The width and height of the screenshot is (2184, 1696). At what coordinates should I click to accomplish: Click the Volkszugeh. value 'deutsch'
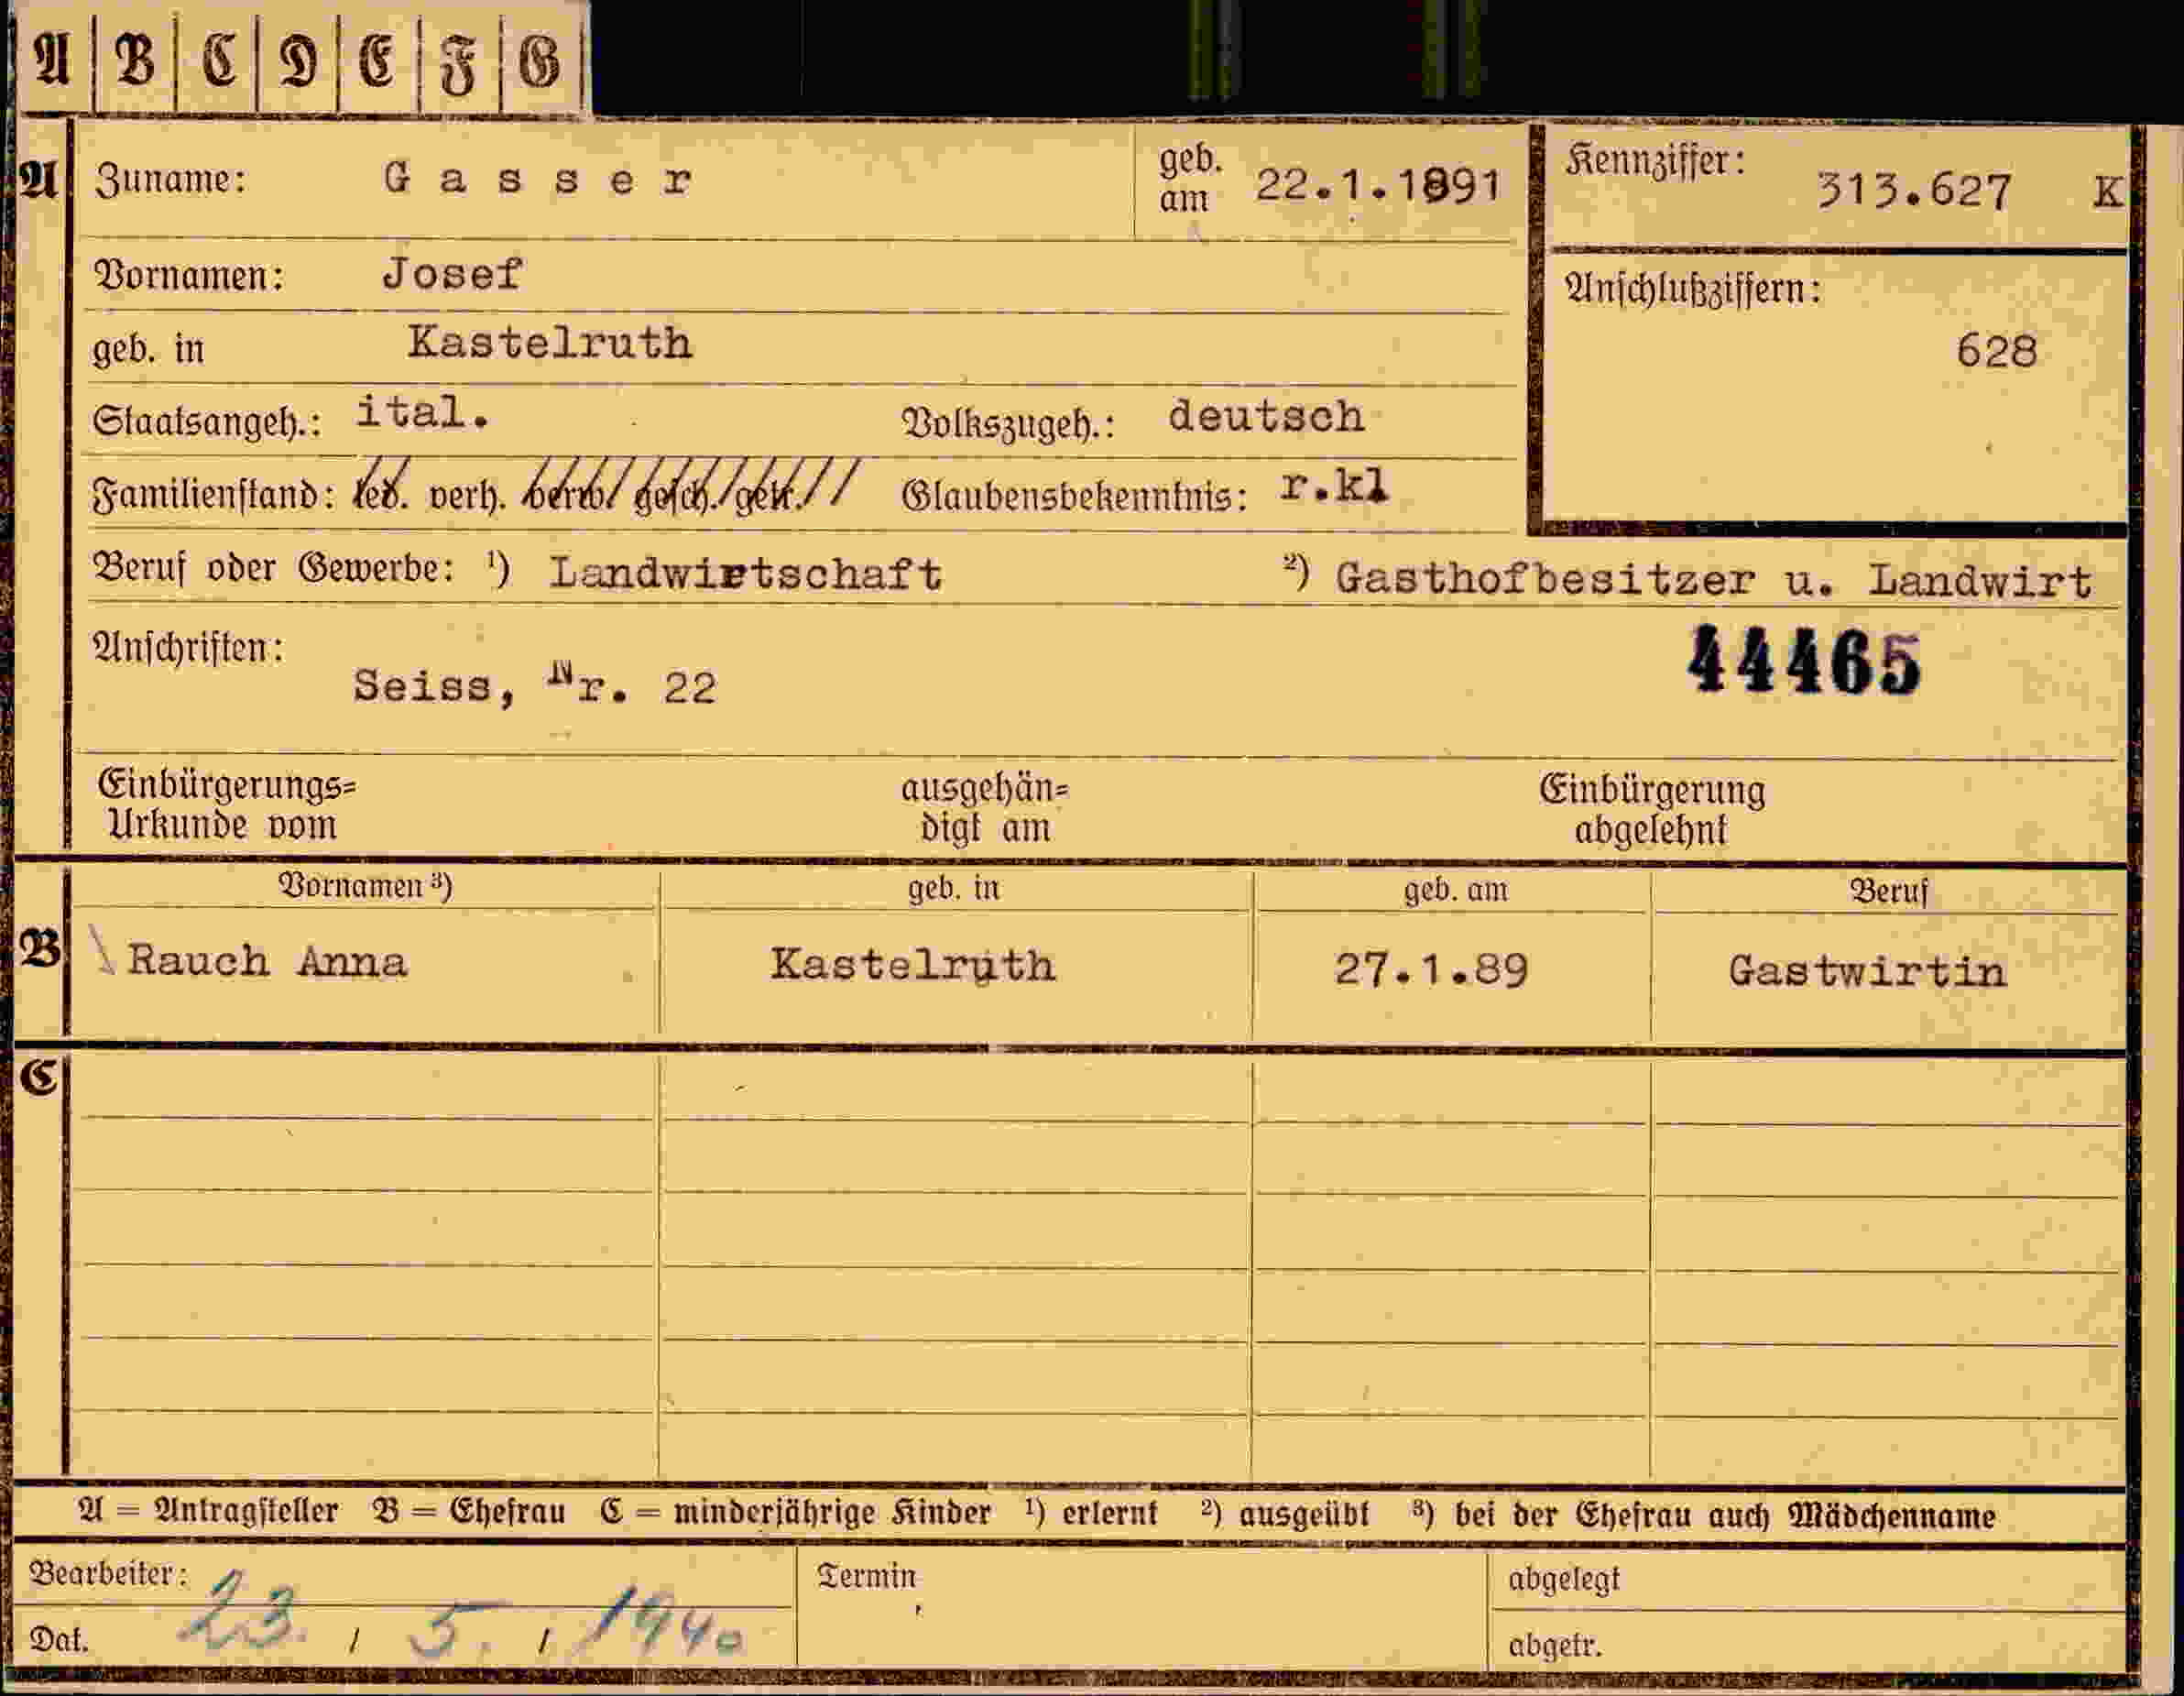click(1266, 415)
